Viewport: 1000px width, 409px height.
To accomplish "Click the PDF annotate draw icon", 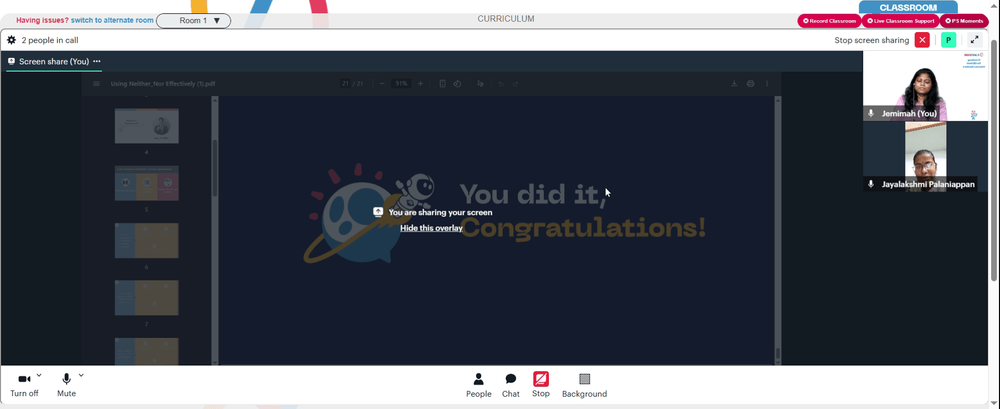I will click(480, 84).
